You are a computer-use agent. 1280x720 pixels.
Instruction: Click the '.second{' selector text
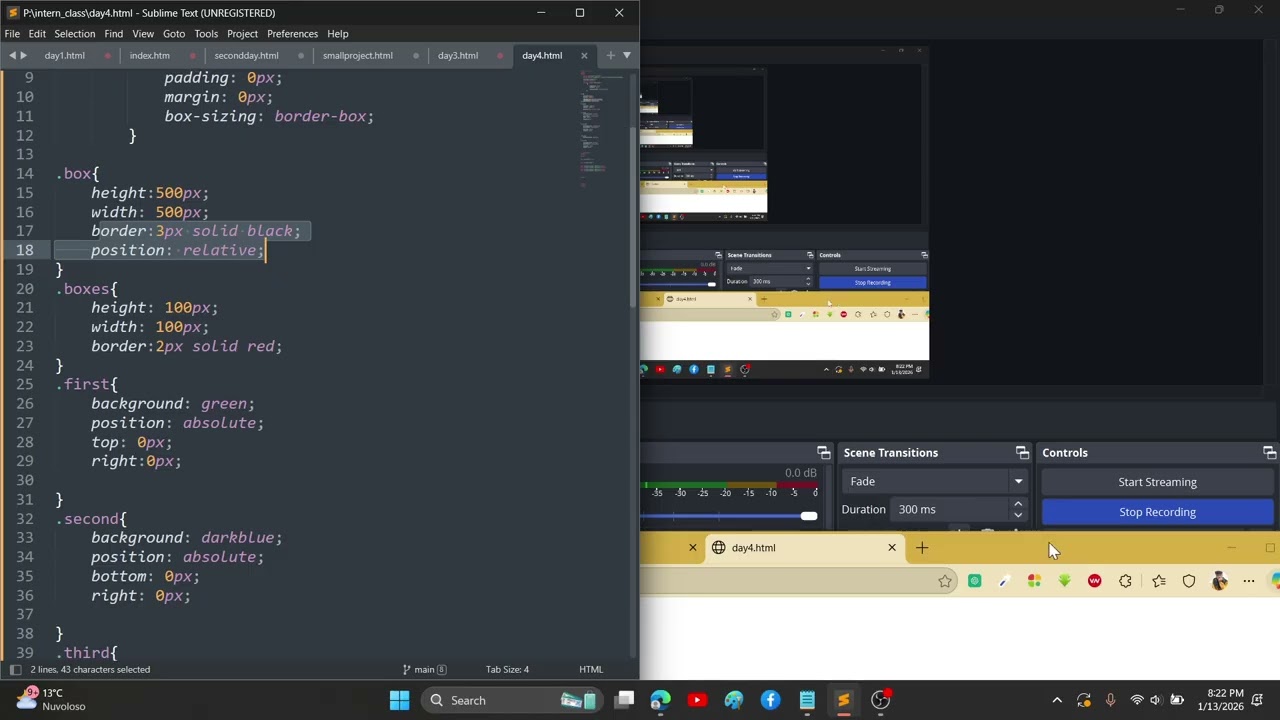pyautogui.click(x=92, y=518)
